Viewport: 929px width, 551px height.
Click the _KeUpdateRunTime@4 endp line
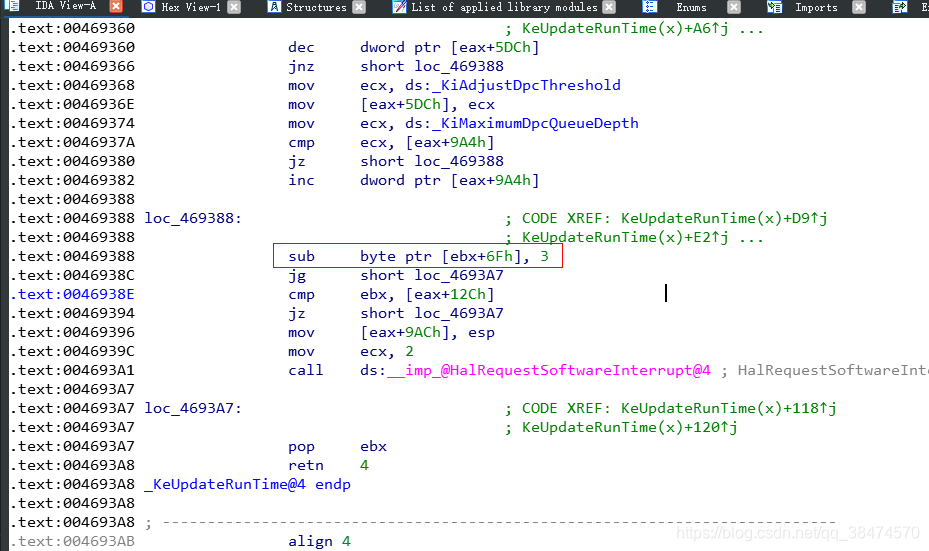pos(248,484)
